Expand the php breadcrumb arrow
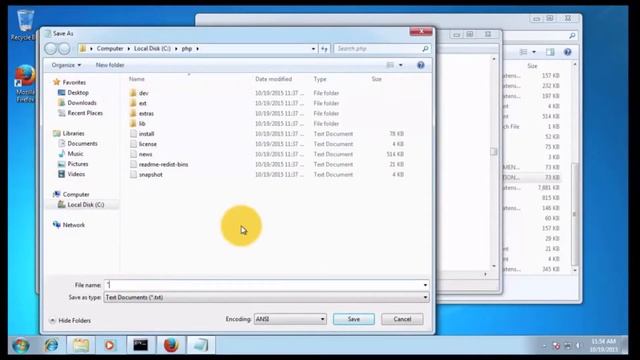The height and width of the screenshot is (360, 640). (x=198, y=49)
